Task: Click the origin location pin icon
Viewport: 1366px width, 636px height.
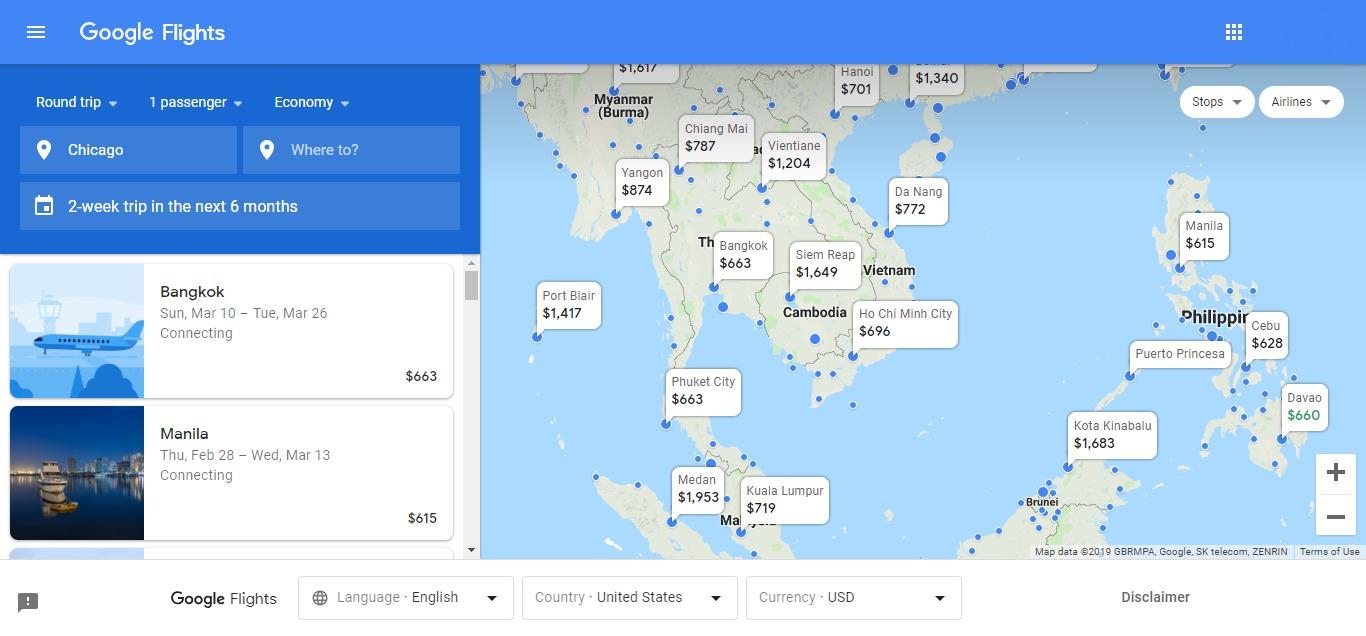Action: 44,150
